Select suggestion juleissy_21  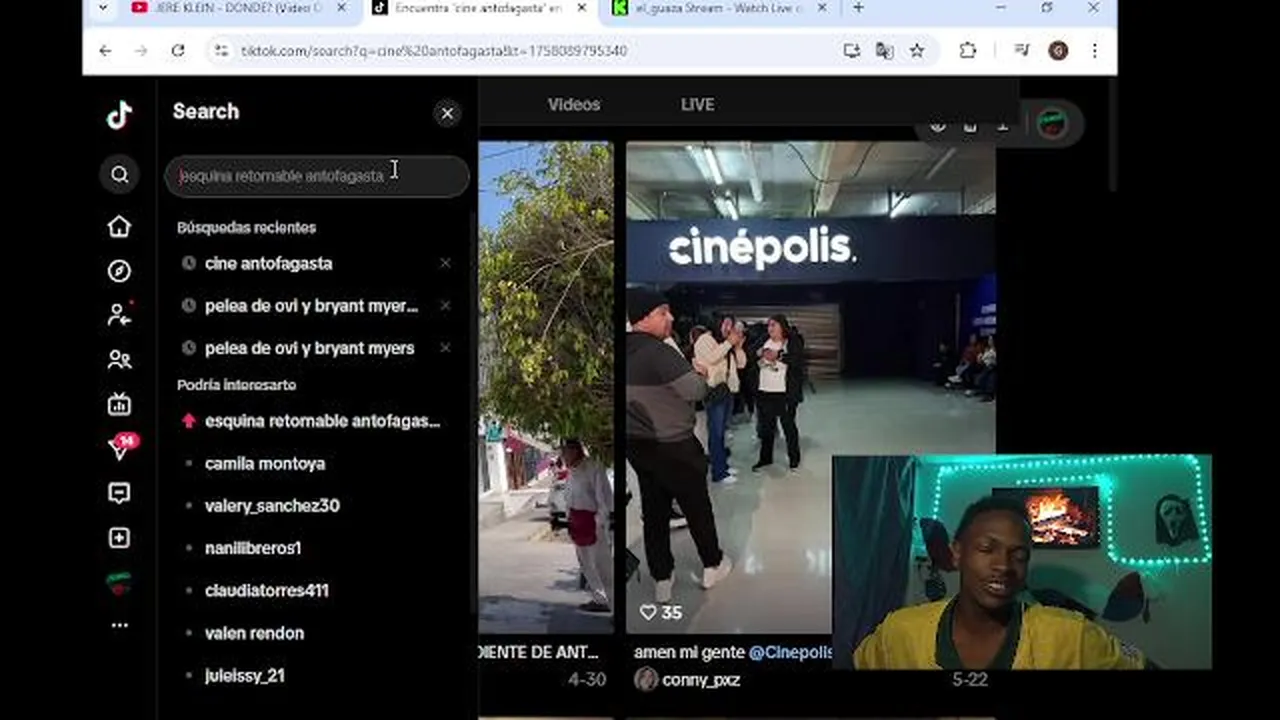(x=244, y=676)
